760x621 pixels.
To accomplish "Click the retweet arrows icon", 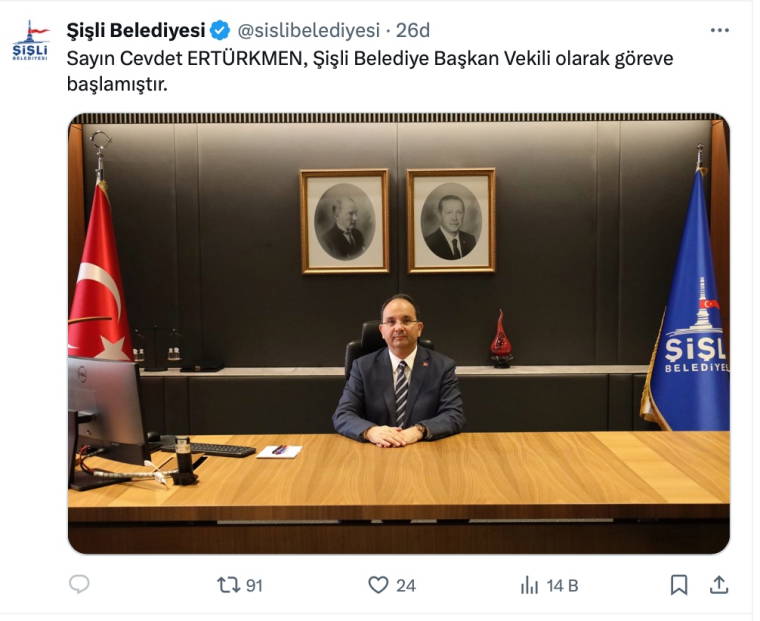I will (x=228, y=585).
